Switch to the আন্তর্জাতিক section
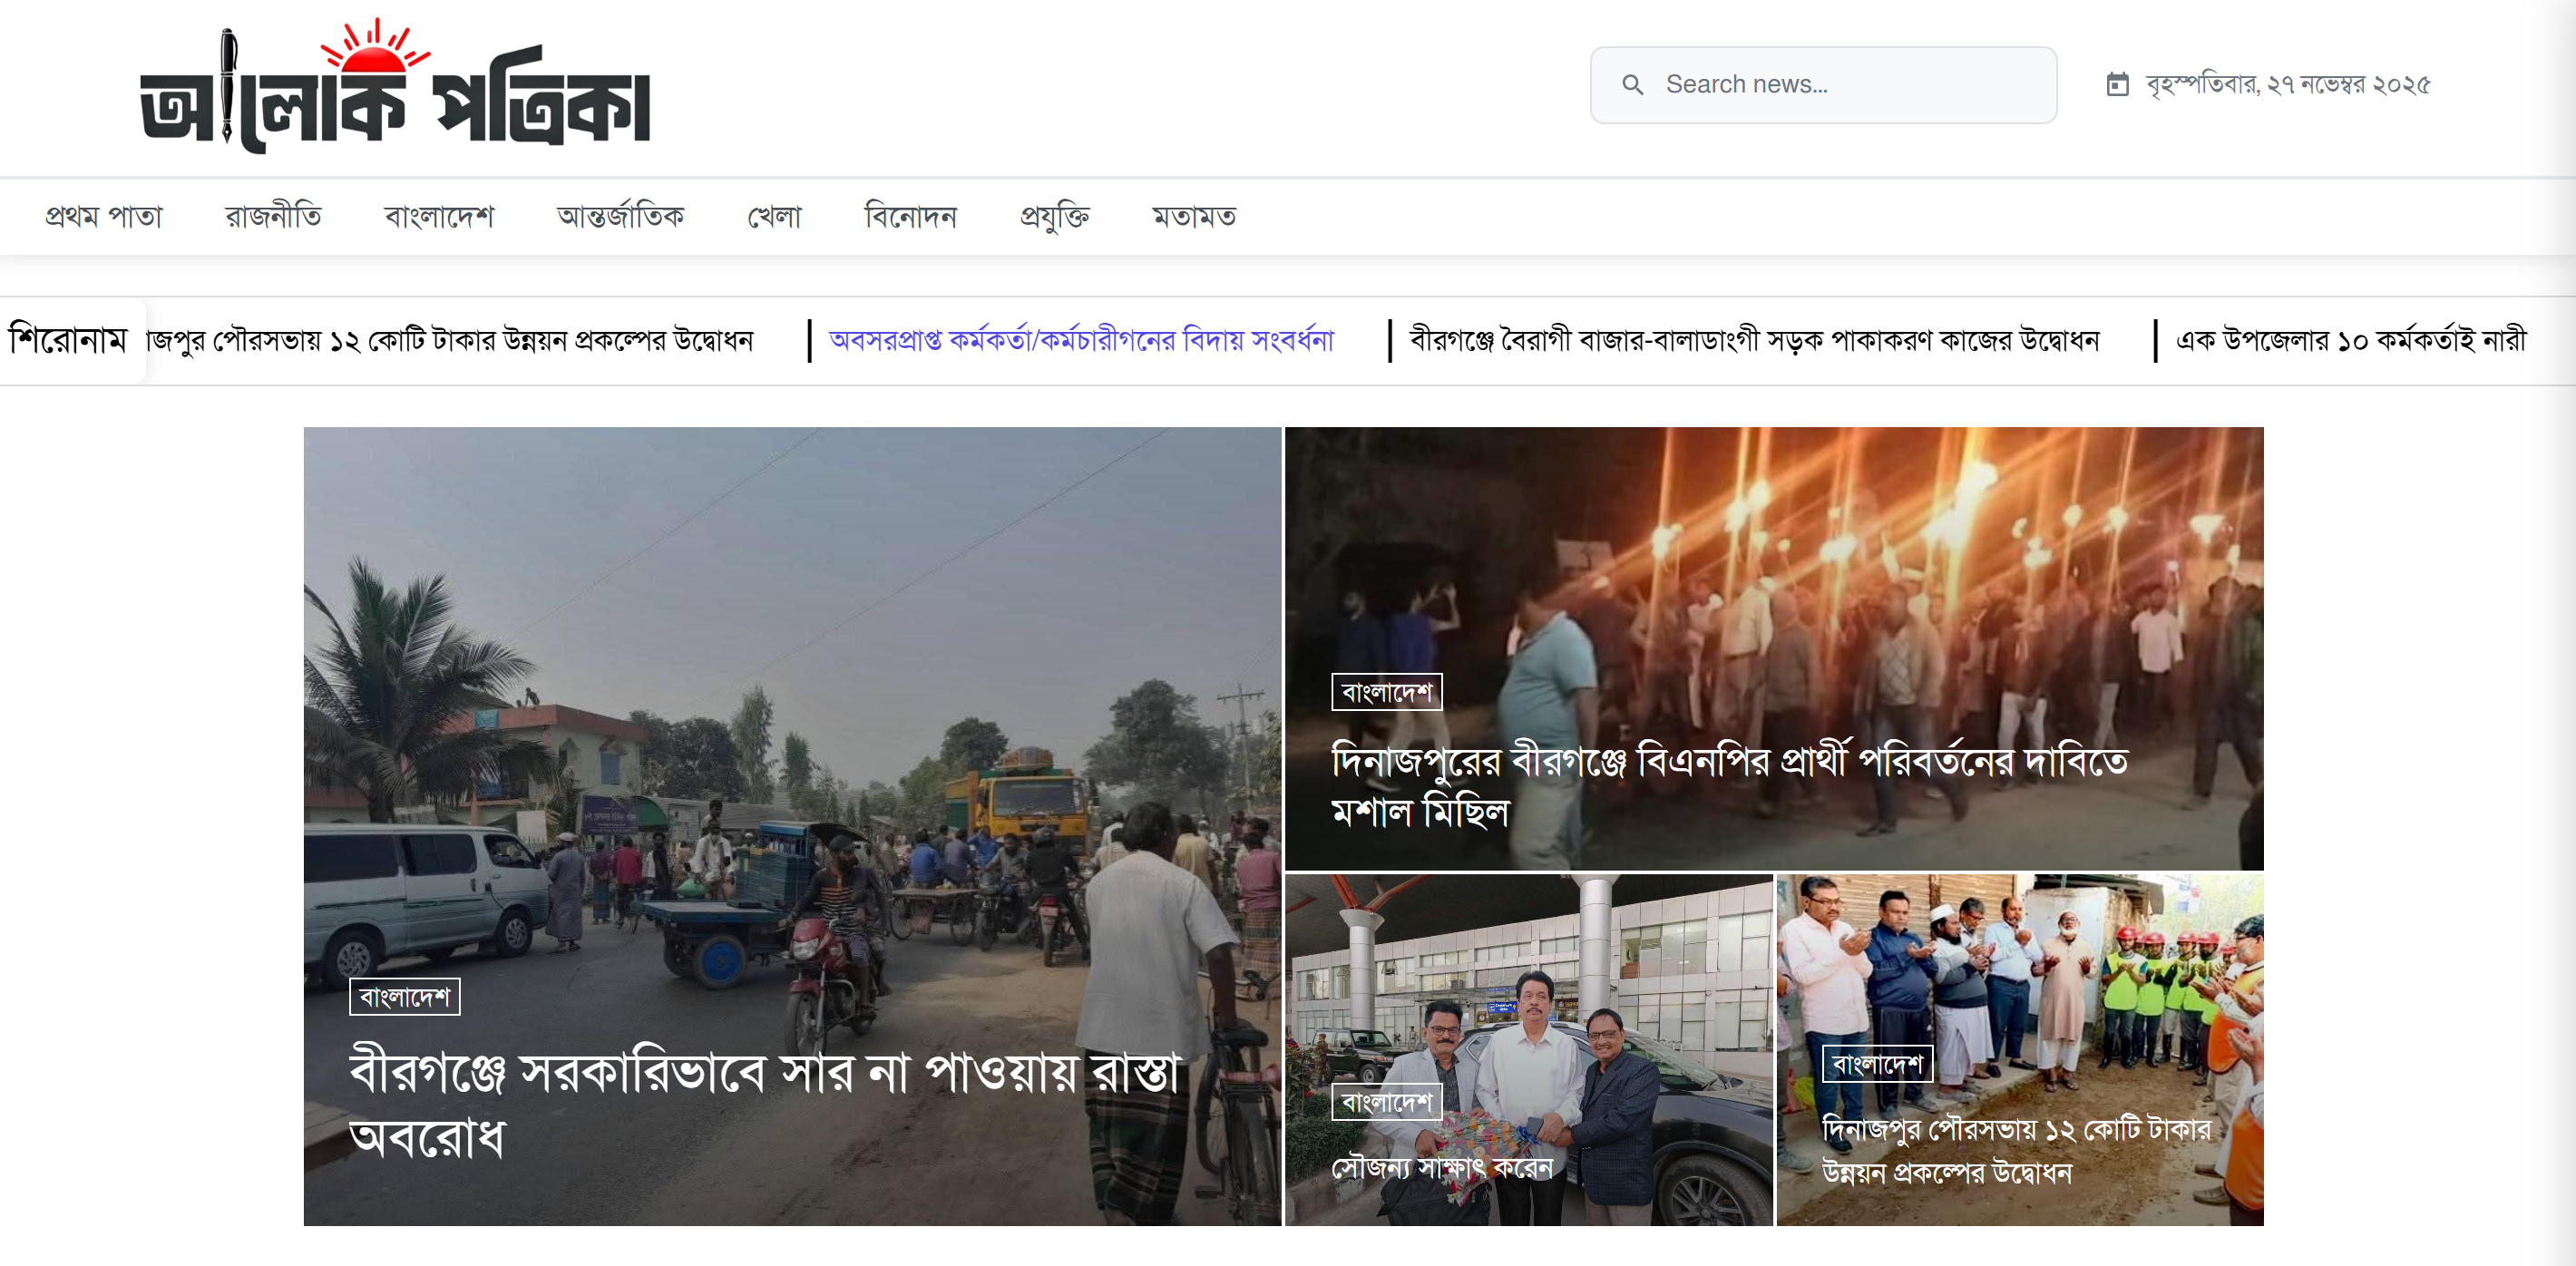The image size is (2576, 1266). [621, 216]
